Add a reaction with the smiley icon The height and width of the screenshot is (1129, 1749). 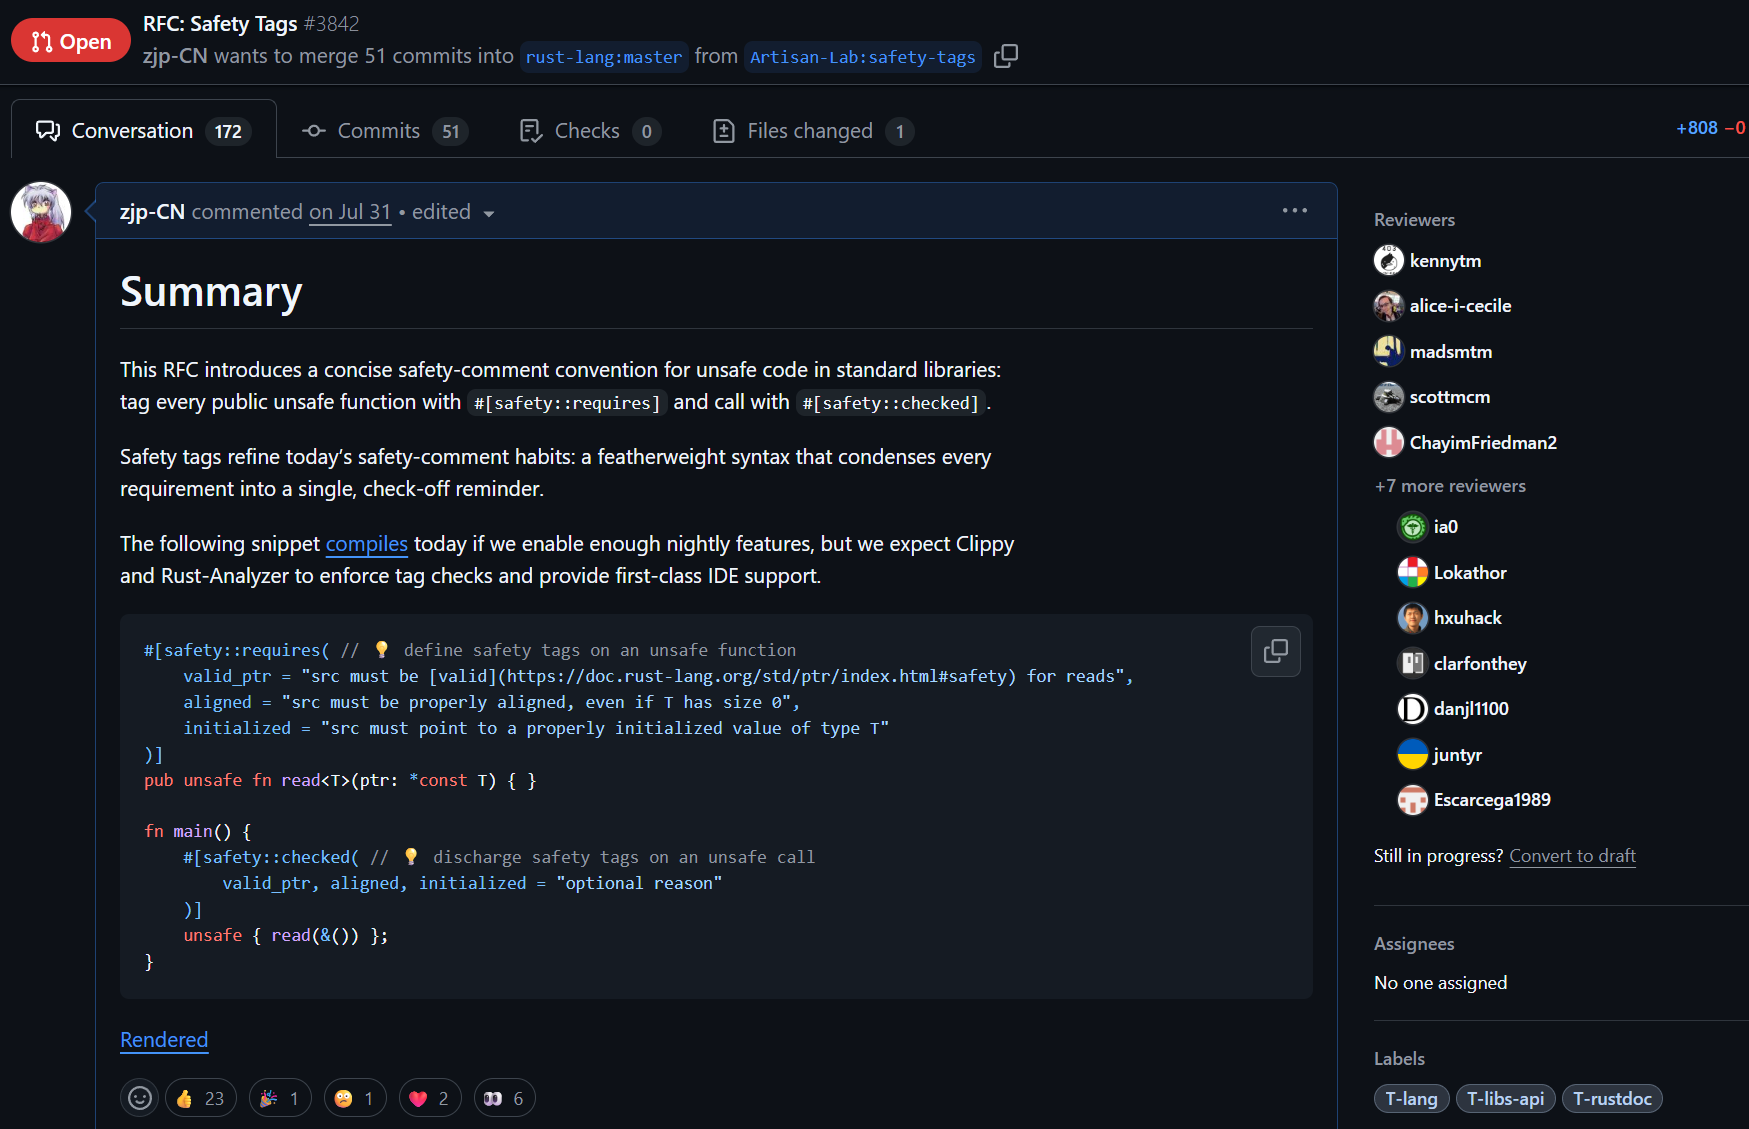click(x=140, y=1098)
